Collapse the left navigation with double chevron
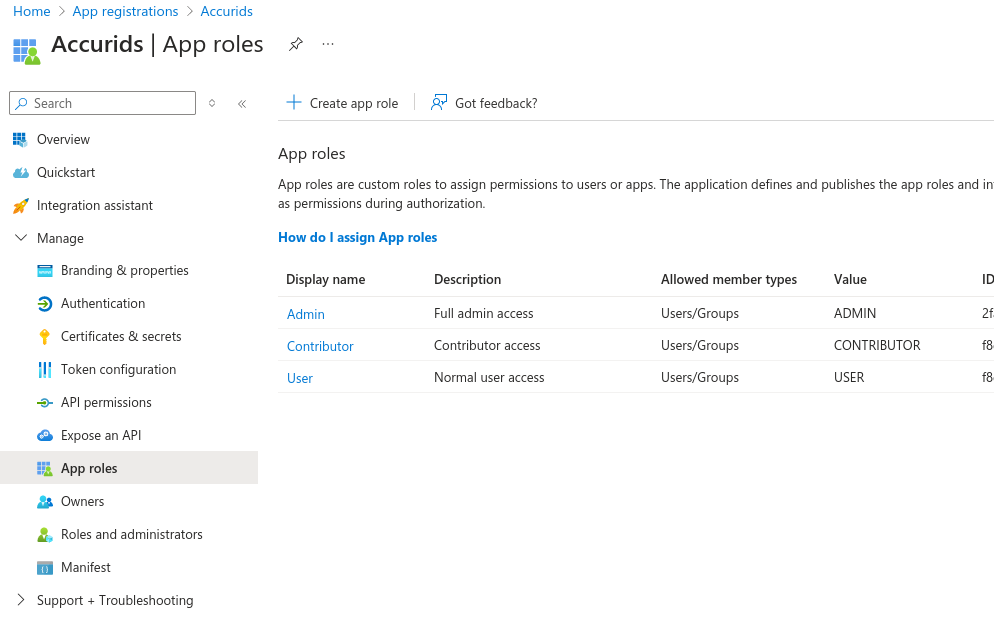The width and height of the screenshot is (994, 624). click(x=241, y=103)
